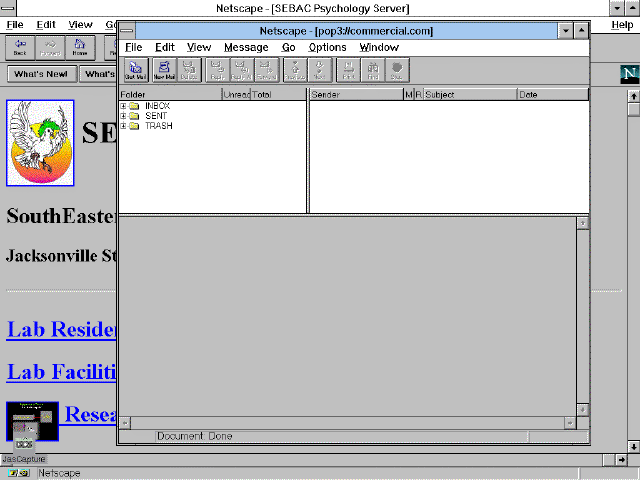Click the R read column header
The width and height of the screenshot is (640, 480).
click(x=419, y=95)
